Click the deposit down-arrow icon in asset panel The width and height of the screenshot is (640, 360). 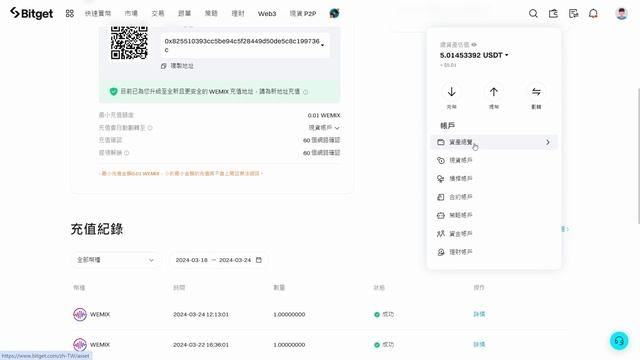pyautogui.click(x=451, y=92)
